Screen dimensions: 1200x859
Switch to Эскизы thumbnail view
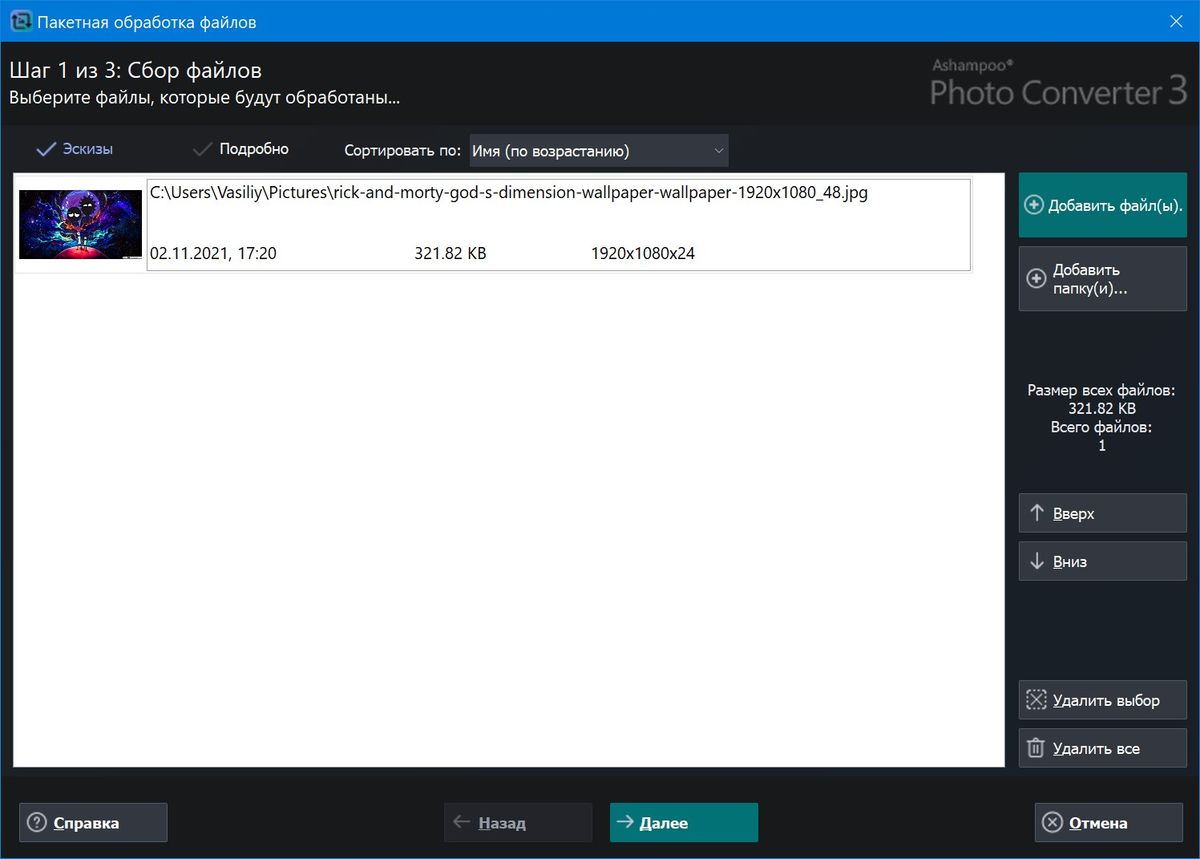[x=74, y=149]
